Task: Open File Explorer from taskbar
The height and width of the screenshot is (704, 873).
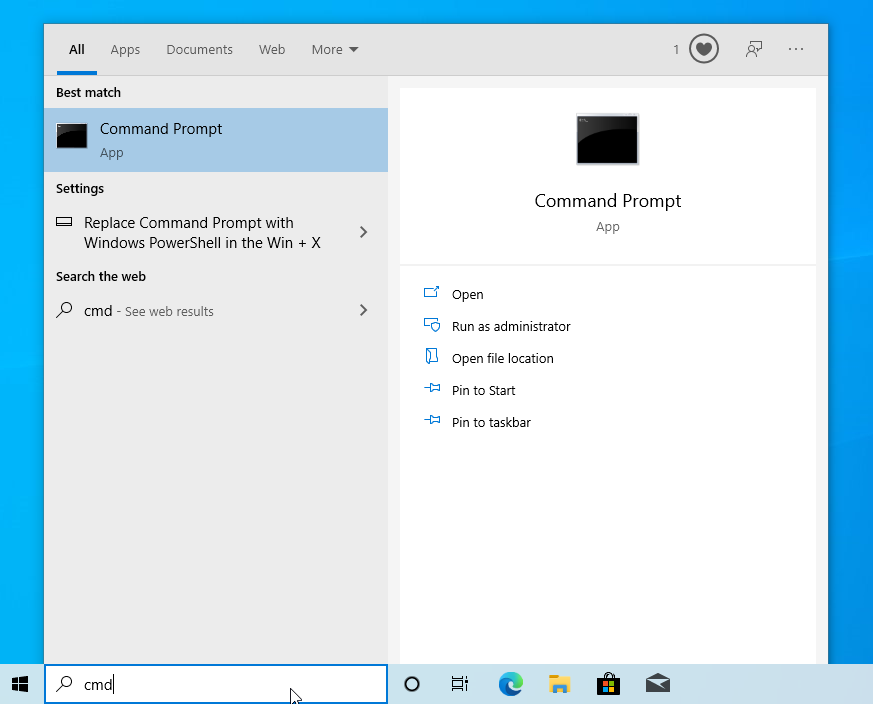Action: pyautogui.click(x=560, y=684)
